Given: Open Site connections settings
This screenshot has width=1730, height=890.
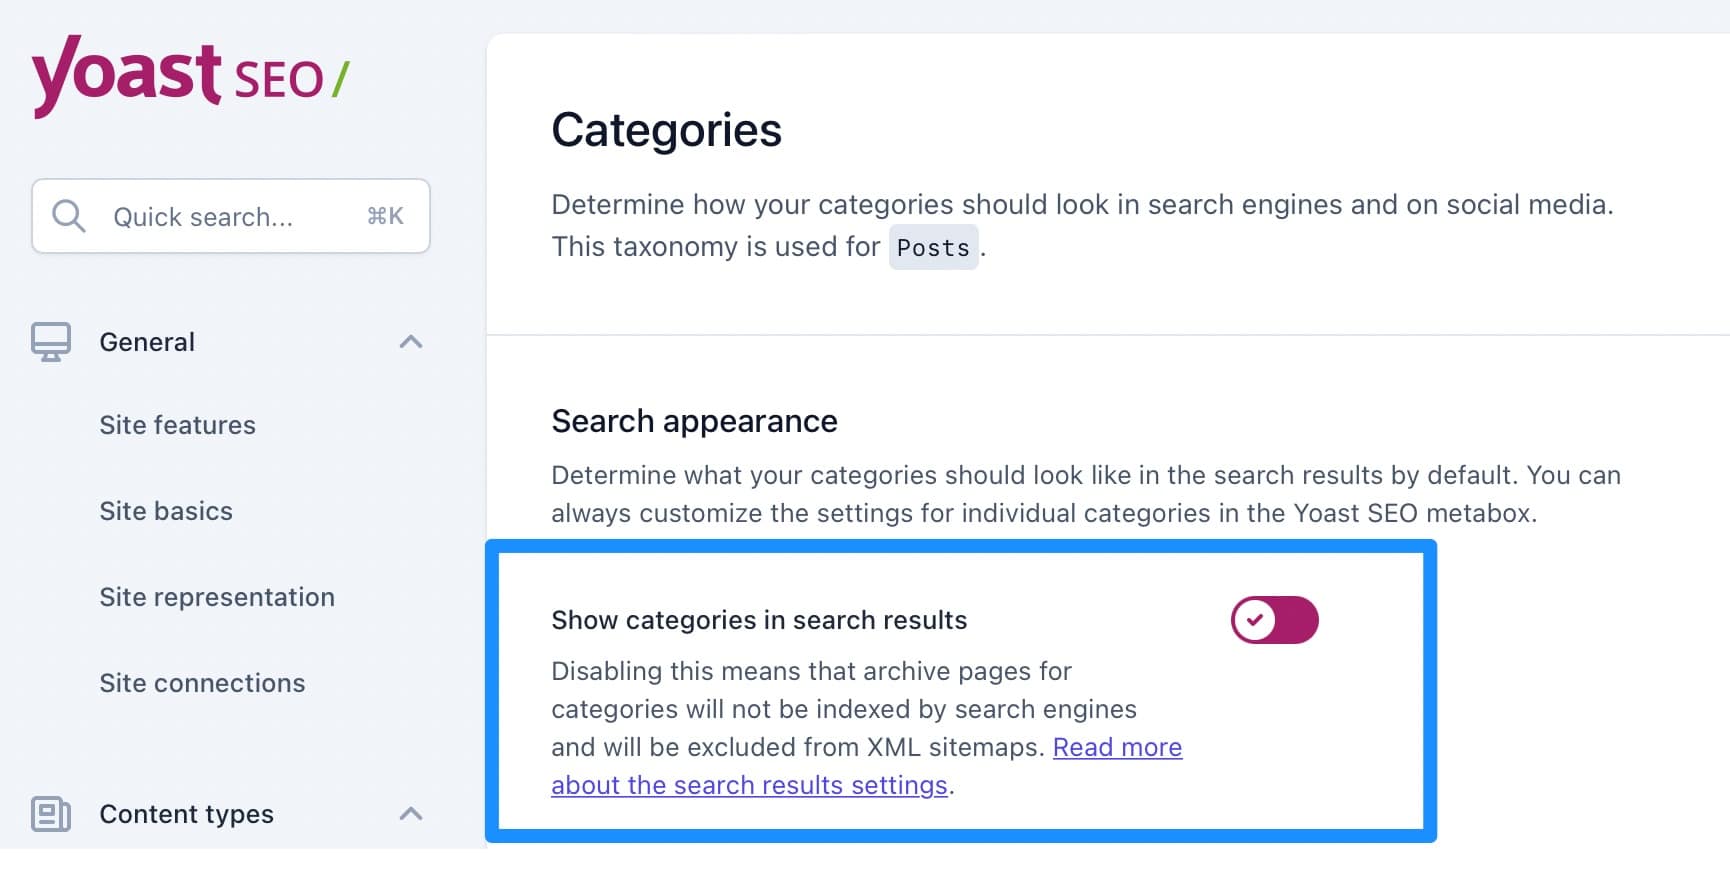Looking at the screenshot, I should 202,682.
